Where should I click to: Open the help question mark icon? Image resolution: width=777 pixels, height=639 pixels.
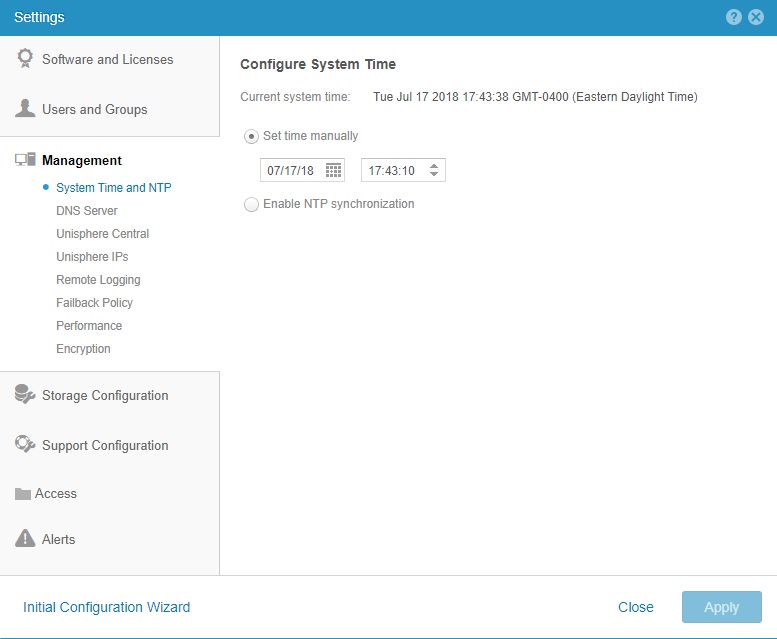(x=734, y=17)
